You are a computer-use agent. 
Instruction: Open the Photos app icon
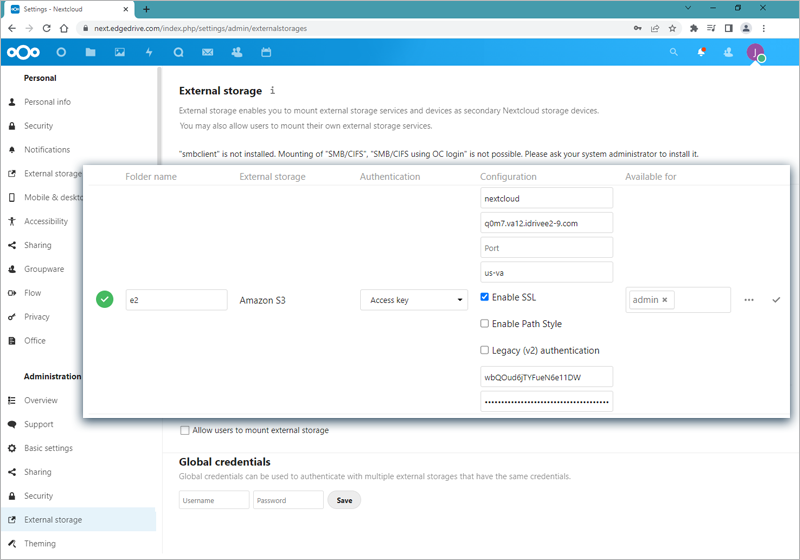(x=119, y=52)
